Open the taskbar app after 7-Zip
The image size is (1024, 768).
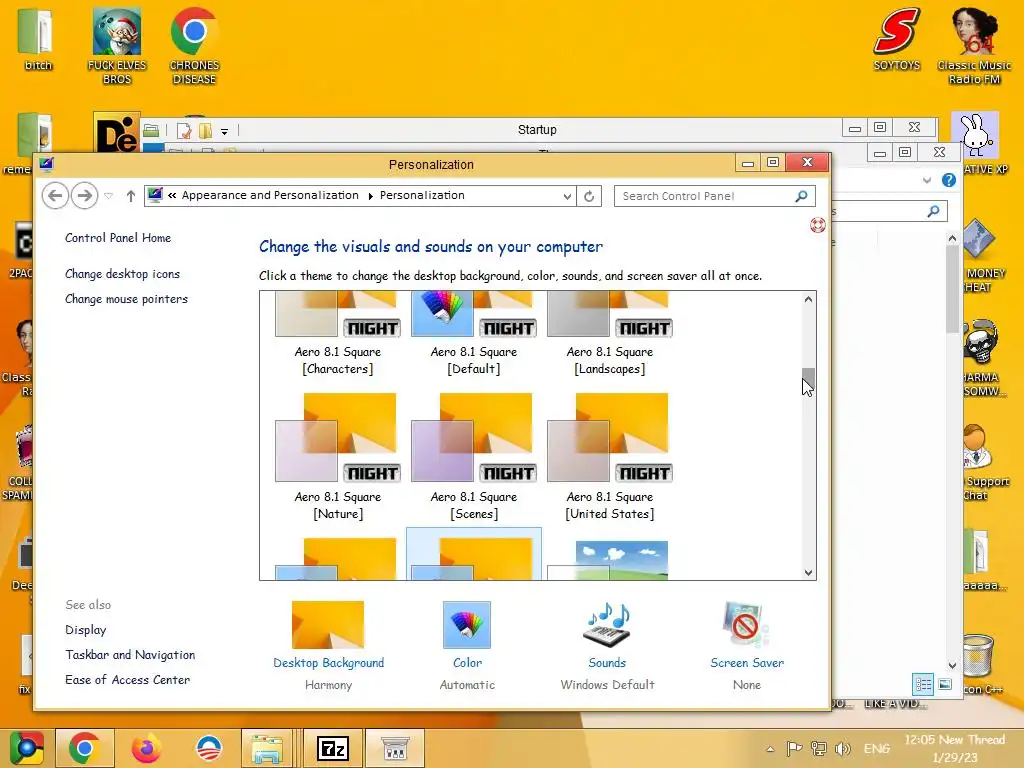pyautogui.click(x=395, y=748)
